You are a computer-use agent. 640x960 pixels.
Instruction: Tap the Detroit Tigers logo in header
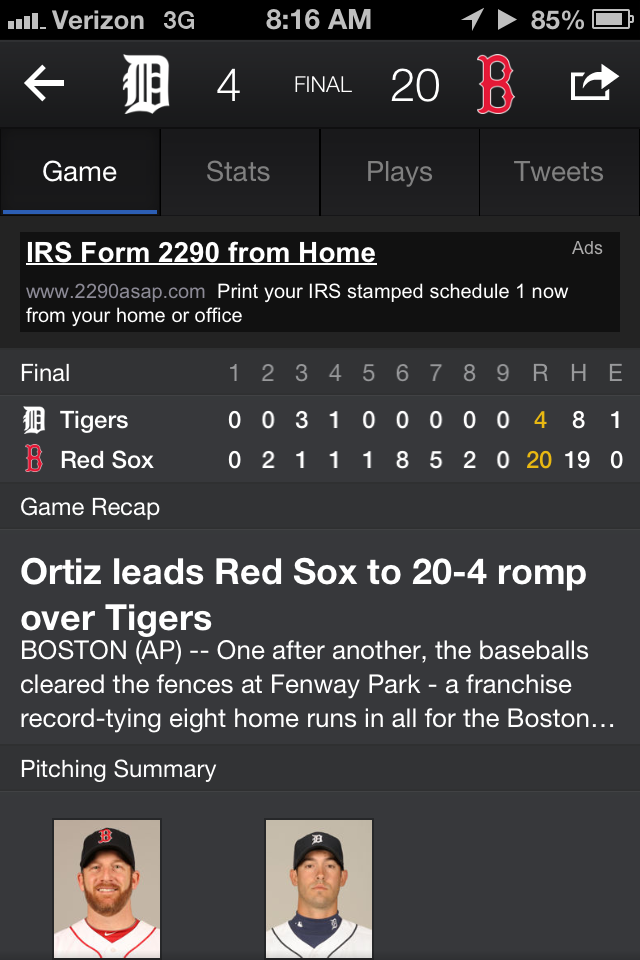pos(145,85)
